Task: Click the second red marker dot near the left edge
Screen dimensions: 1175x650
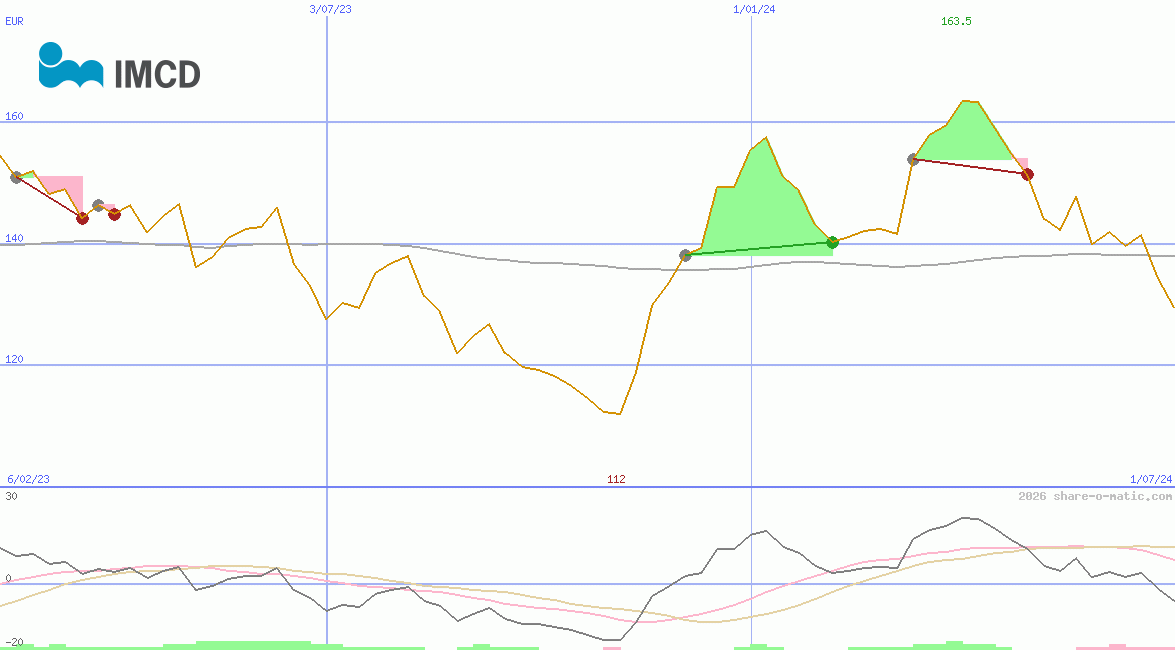Action: coord(114,214)
